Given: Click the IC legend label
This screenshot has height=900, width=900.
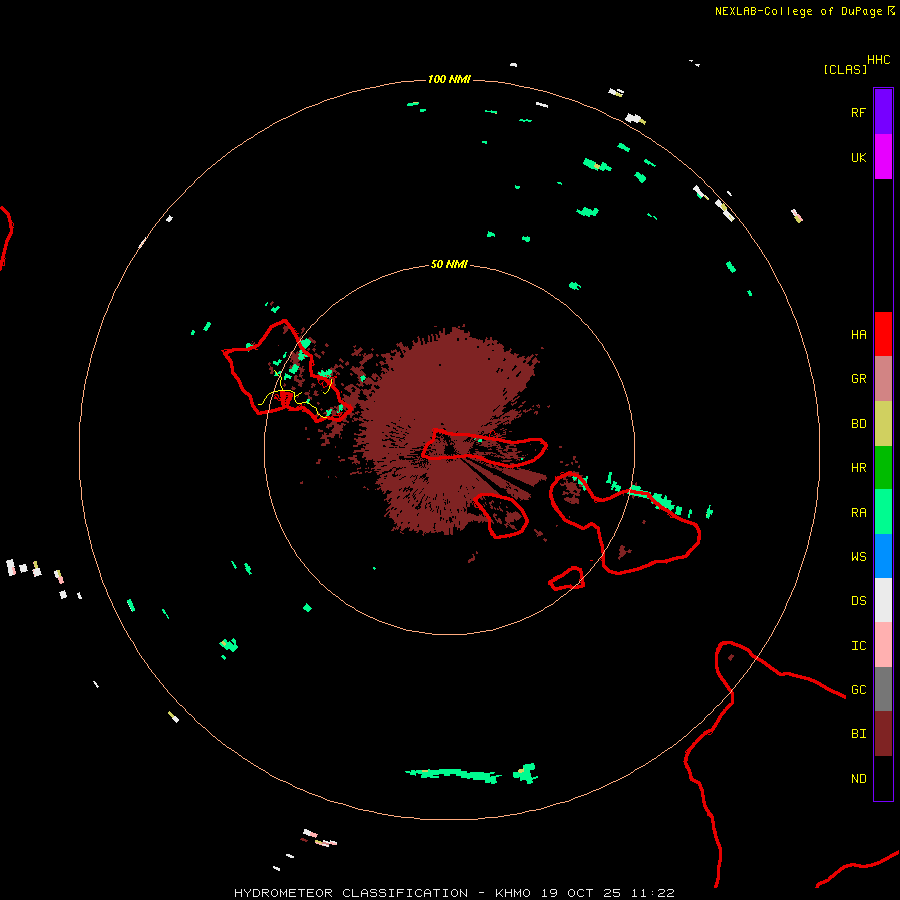Looking at the screenshot, I should pyautogui.click(x=858, y=646).
